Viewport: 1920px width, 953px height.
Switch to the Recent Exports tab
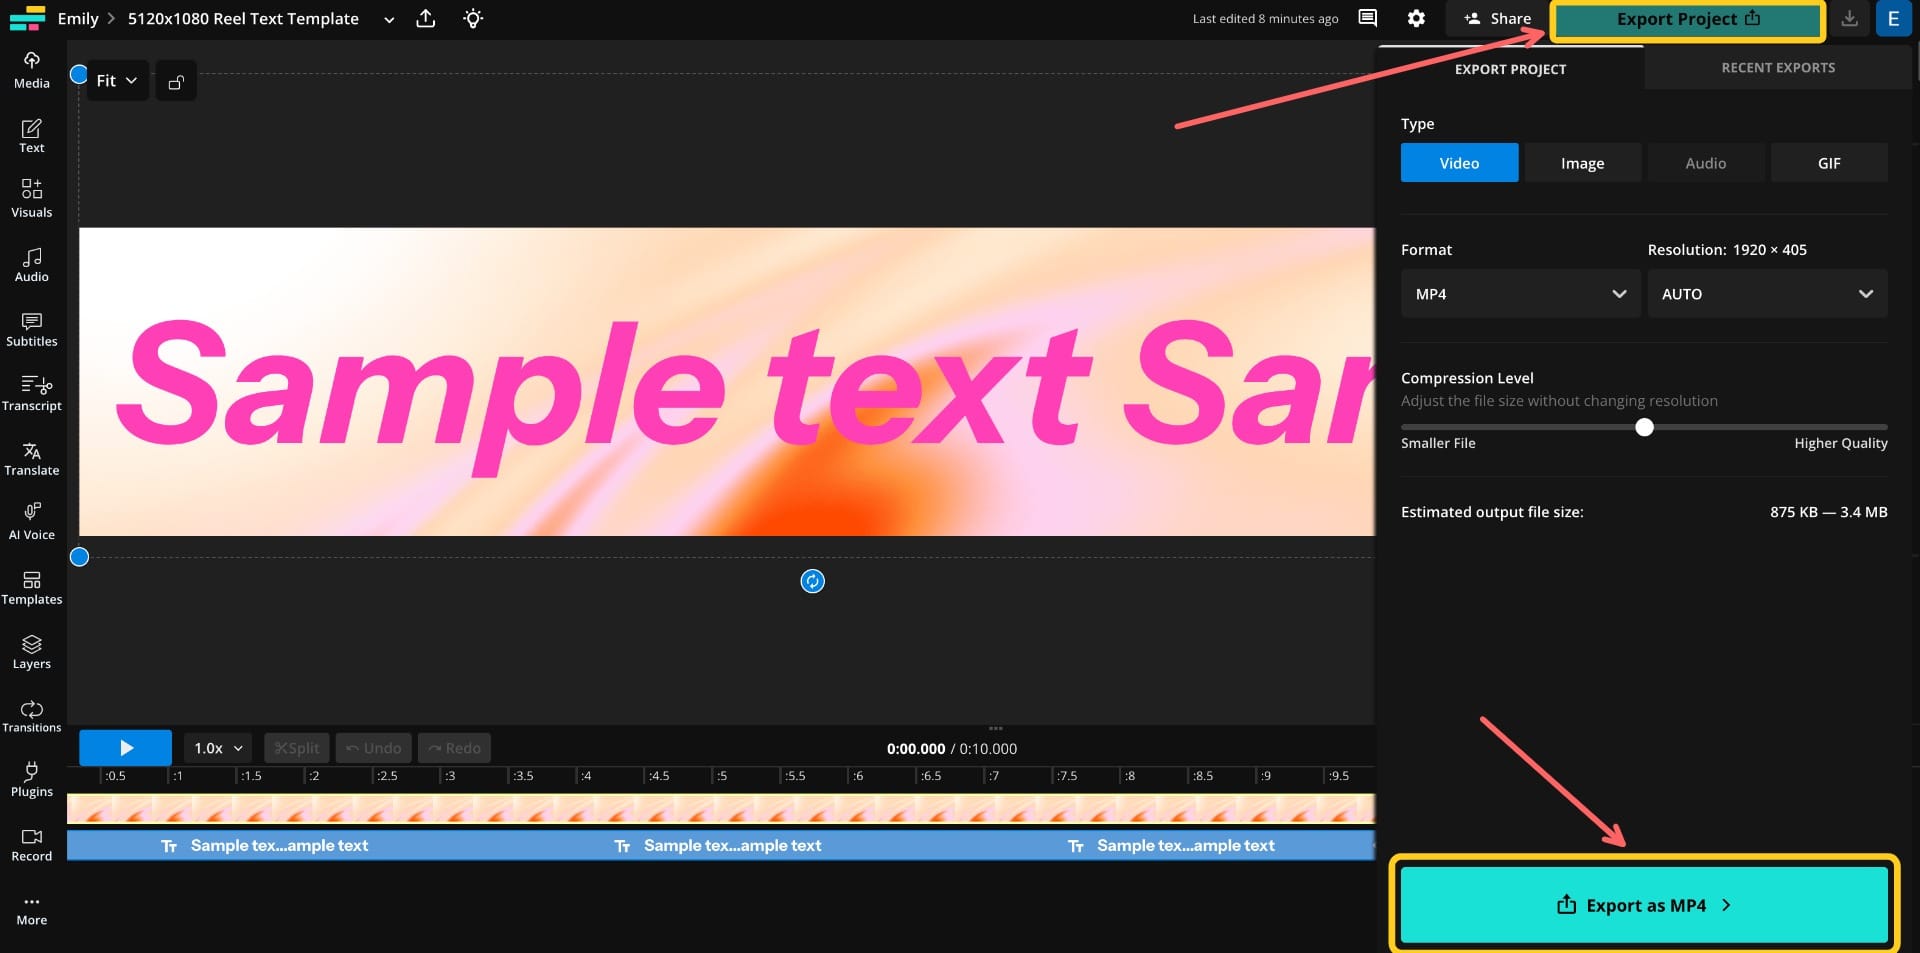click(1778, 67)
